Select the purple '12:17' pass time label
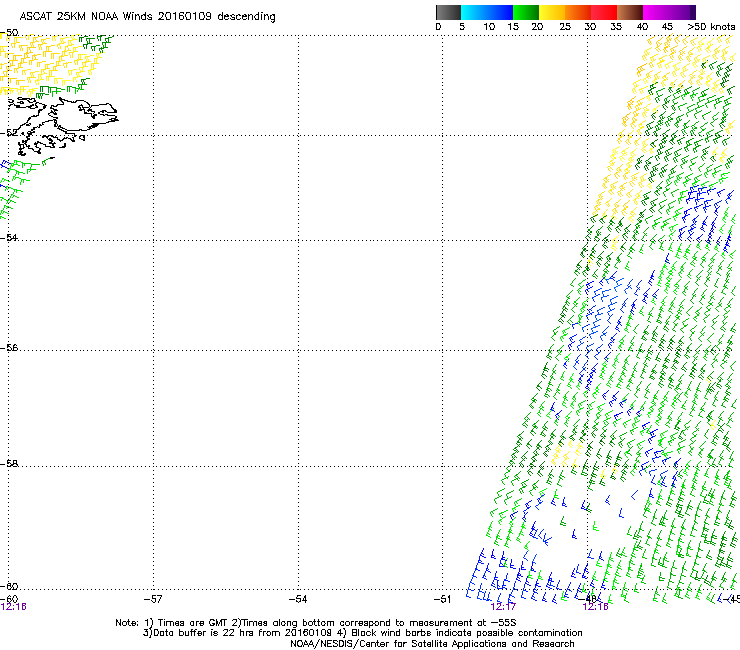Screen dimensions: 740x650 [x=503, y=607]
